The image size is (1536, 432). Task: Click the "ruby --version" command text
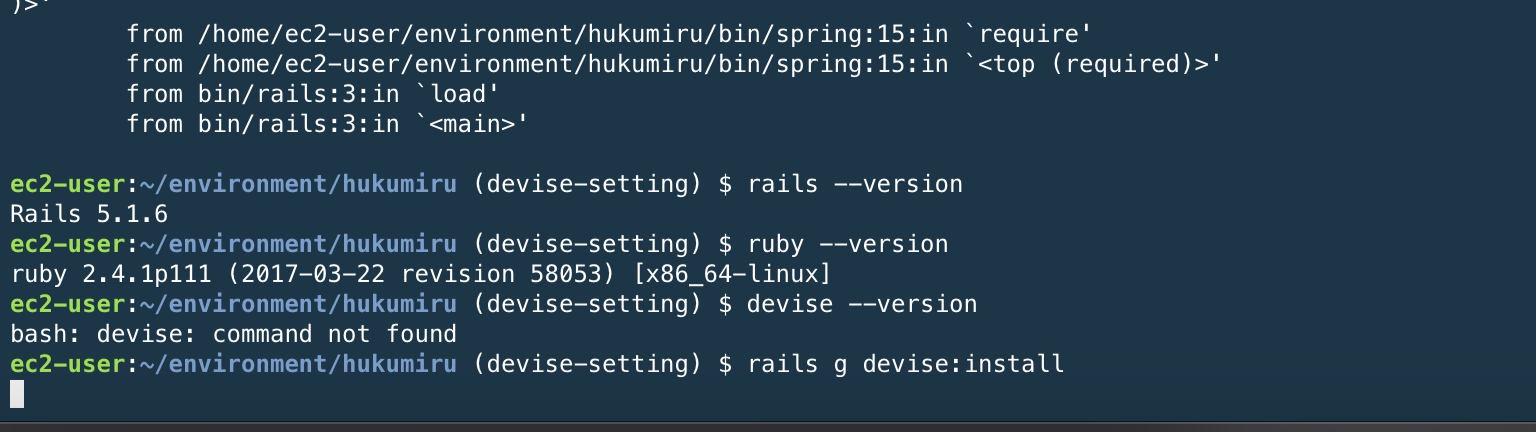click(847, 244)
